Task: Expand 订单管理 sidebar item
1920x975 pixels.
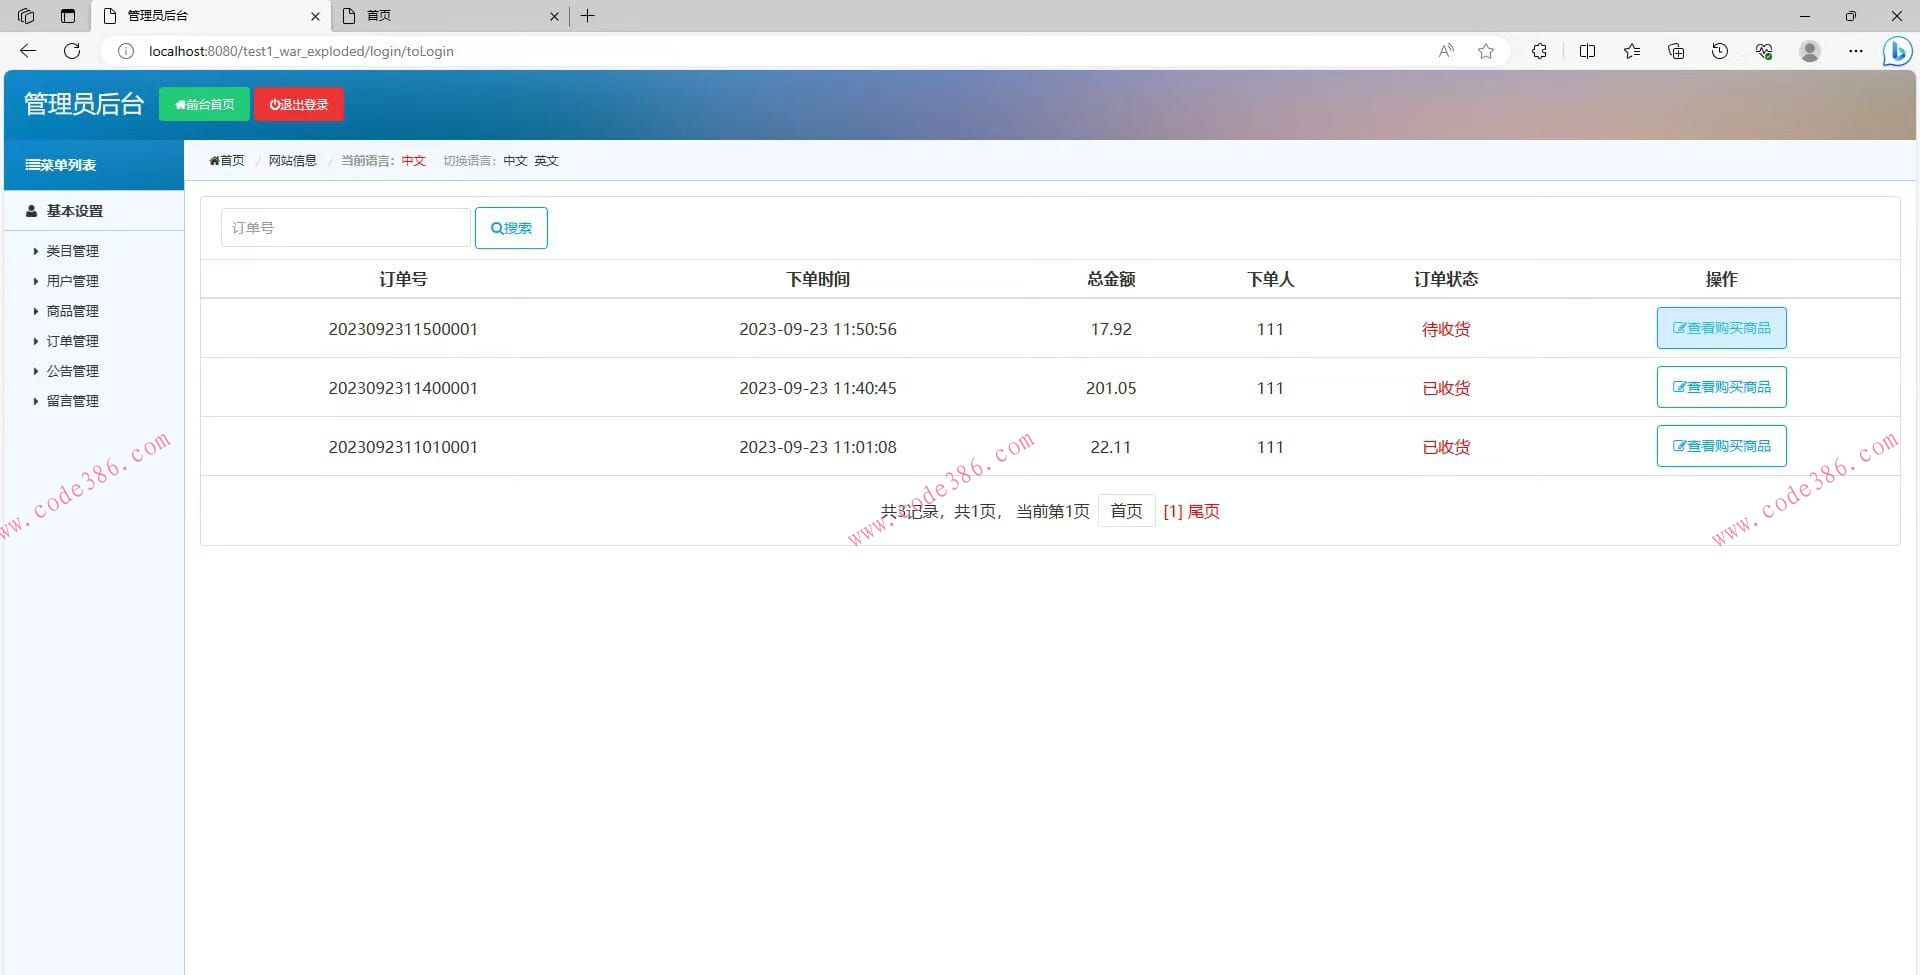Action: coord(72,341)
